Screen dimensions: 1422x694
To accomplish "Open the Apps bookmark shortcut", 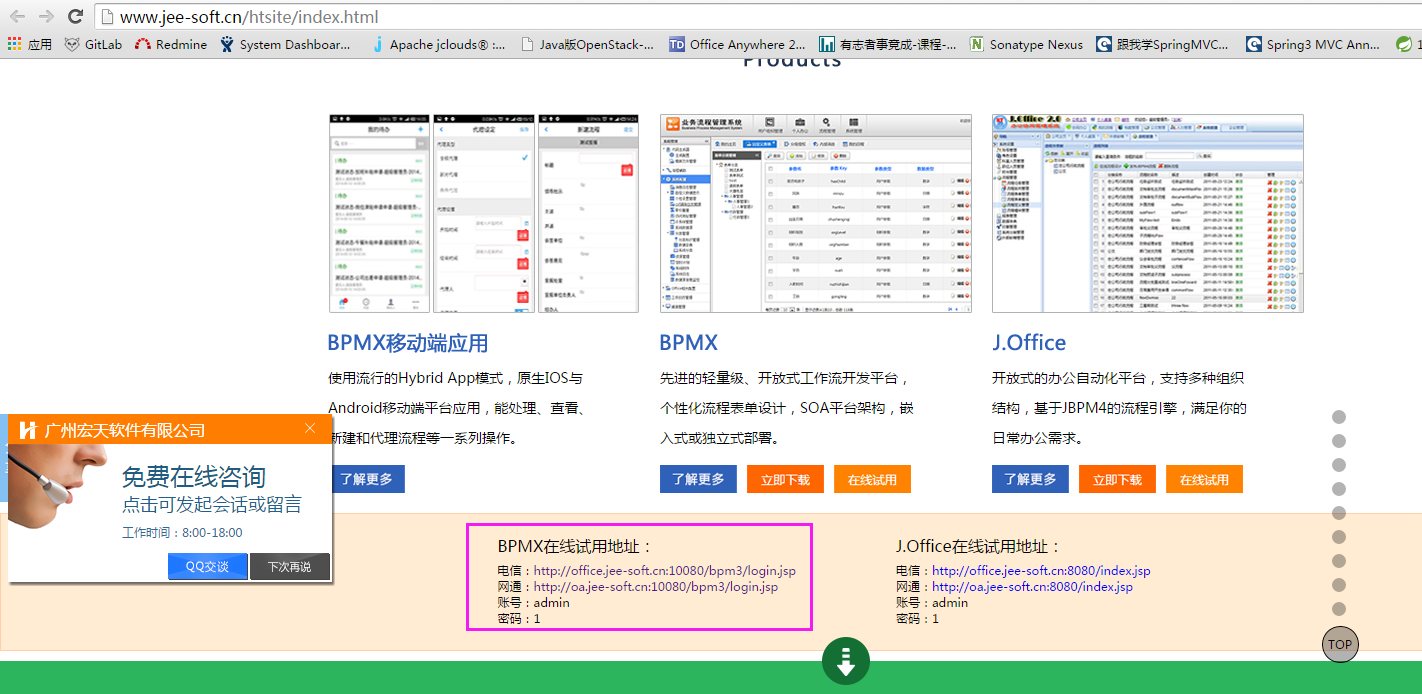I will point(30,44).
